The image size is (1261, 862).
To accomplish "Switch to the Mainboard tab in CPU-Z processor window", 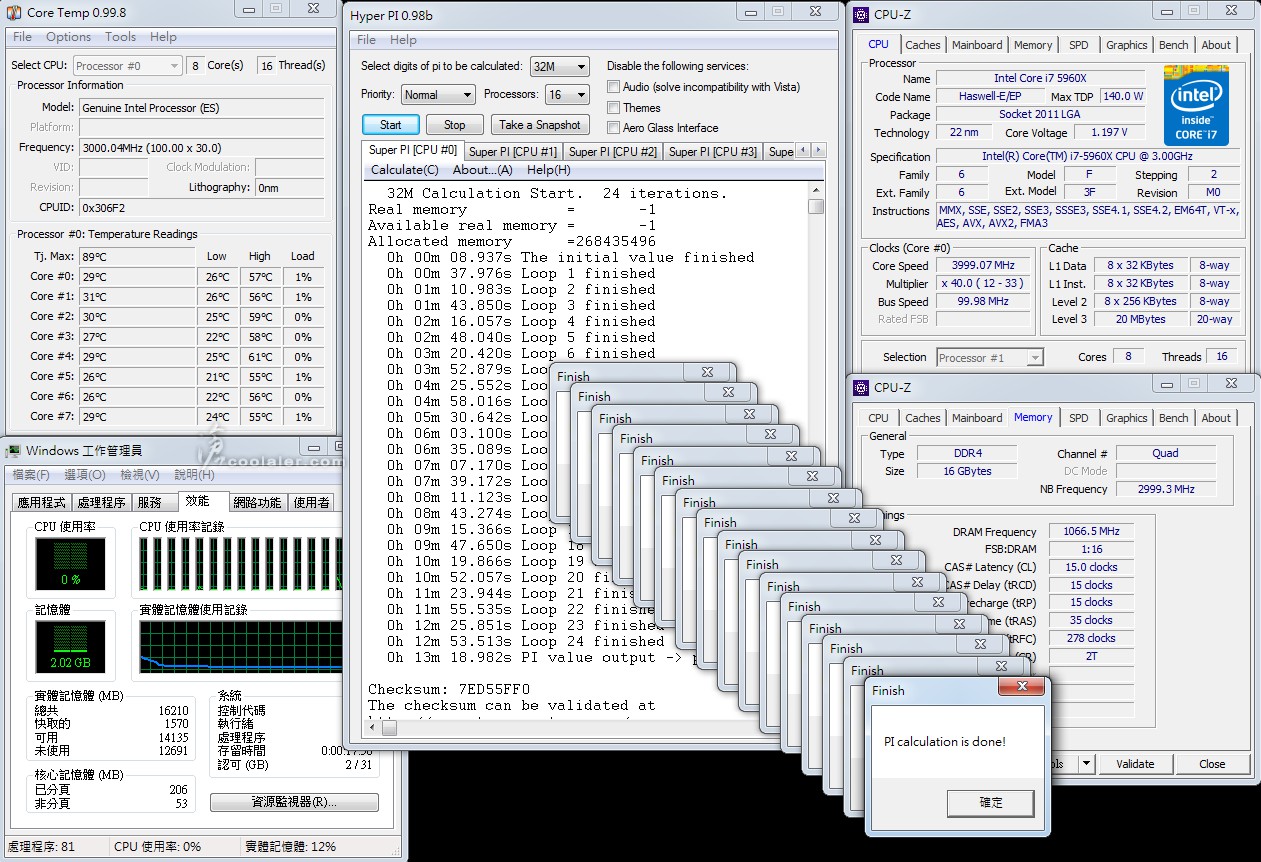I will pyautogui.click(x=977, y=45).
